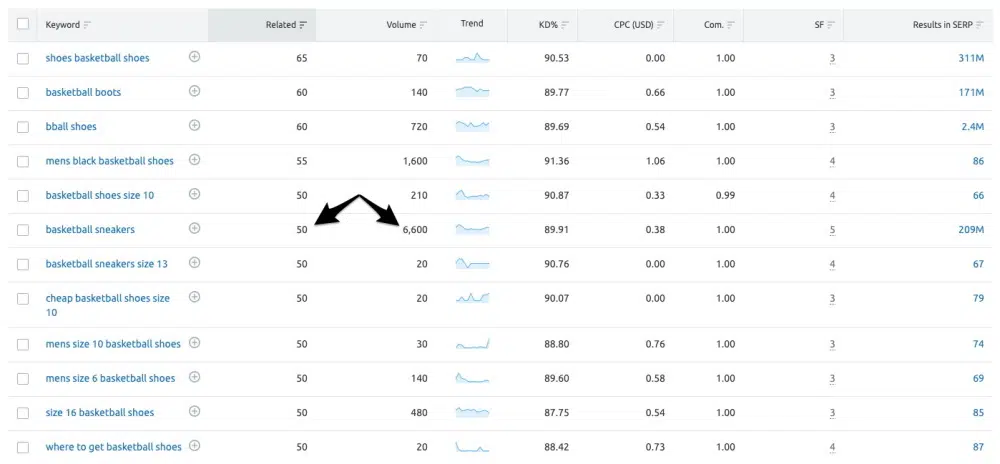
Task: Add 'mens size 10 basketball shoes' via plus icon
Action: (195, 343)
